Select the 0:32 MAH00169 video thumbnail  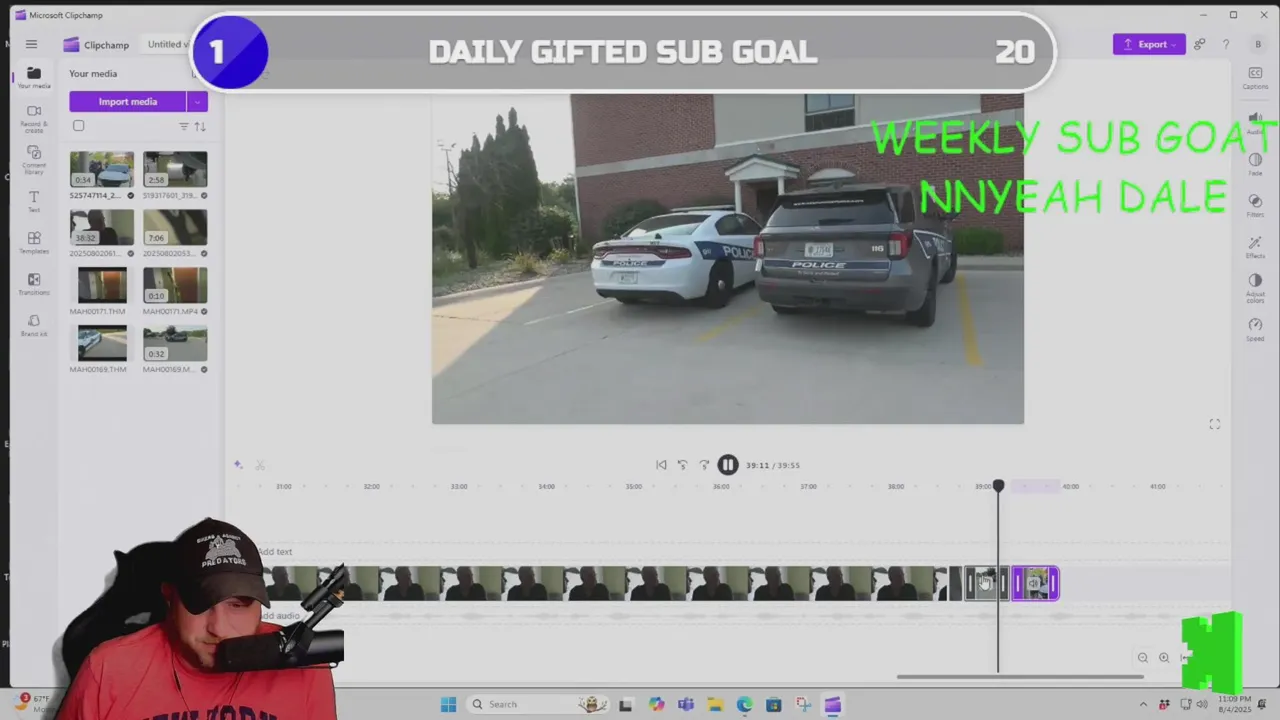(175, 343)
